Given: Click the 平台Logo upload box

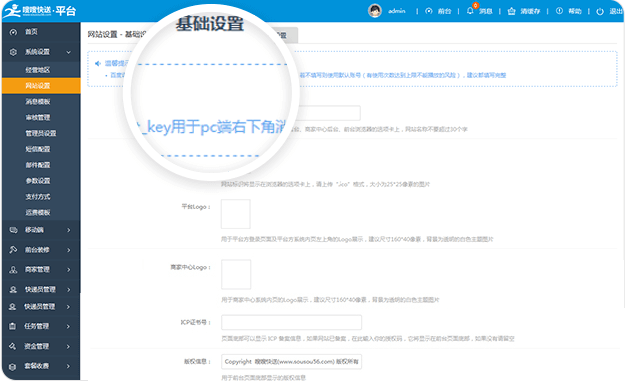Looking at the screenshot, I should [x=236, y=214].
